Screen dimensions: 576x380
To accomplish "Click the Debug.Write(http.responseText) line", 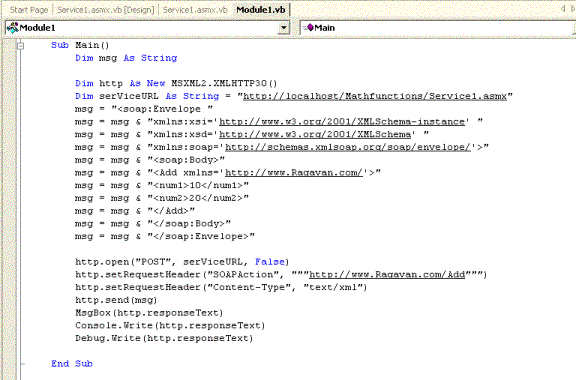I will tap(164, 338).
